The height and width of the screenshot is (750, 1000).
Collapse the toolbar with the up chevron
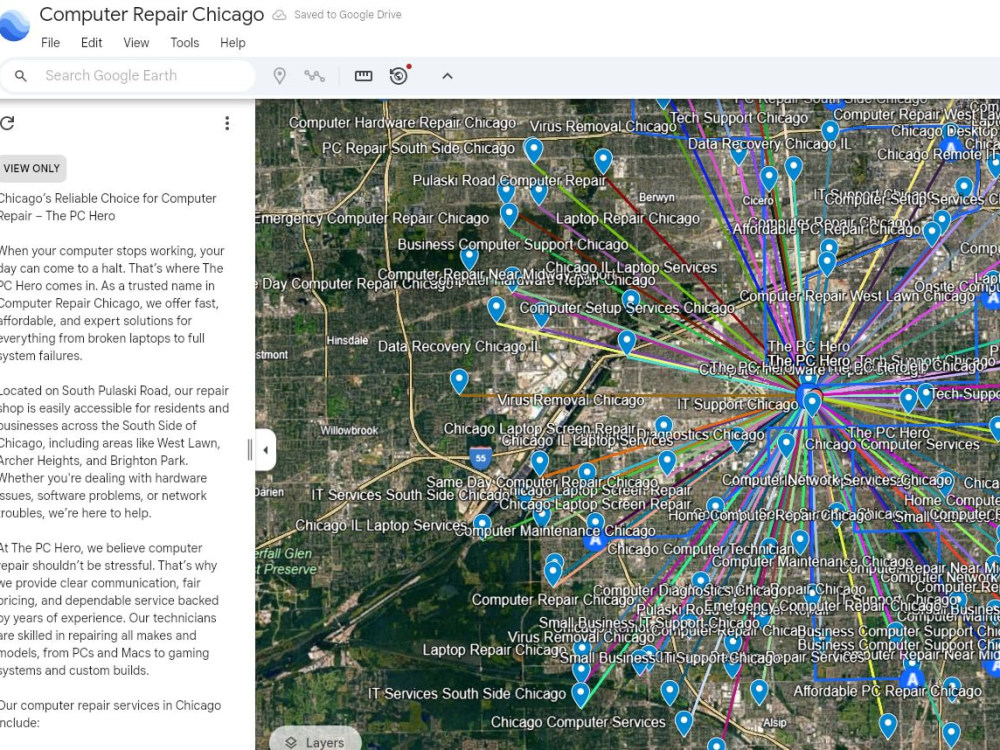click(x=447, y=76)
